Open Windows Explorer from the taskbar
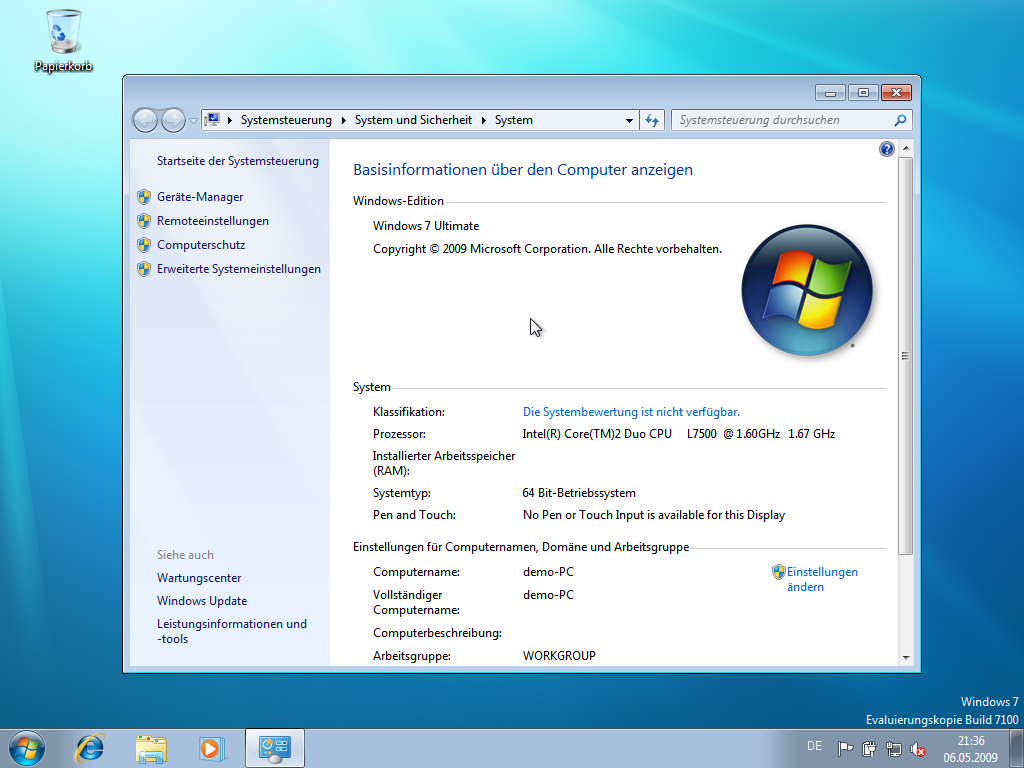The width and height of the screenshot is (1024, 768). pos(151,748)
